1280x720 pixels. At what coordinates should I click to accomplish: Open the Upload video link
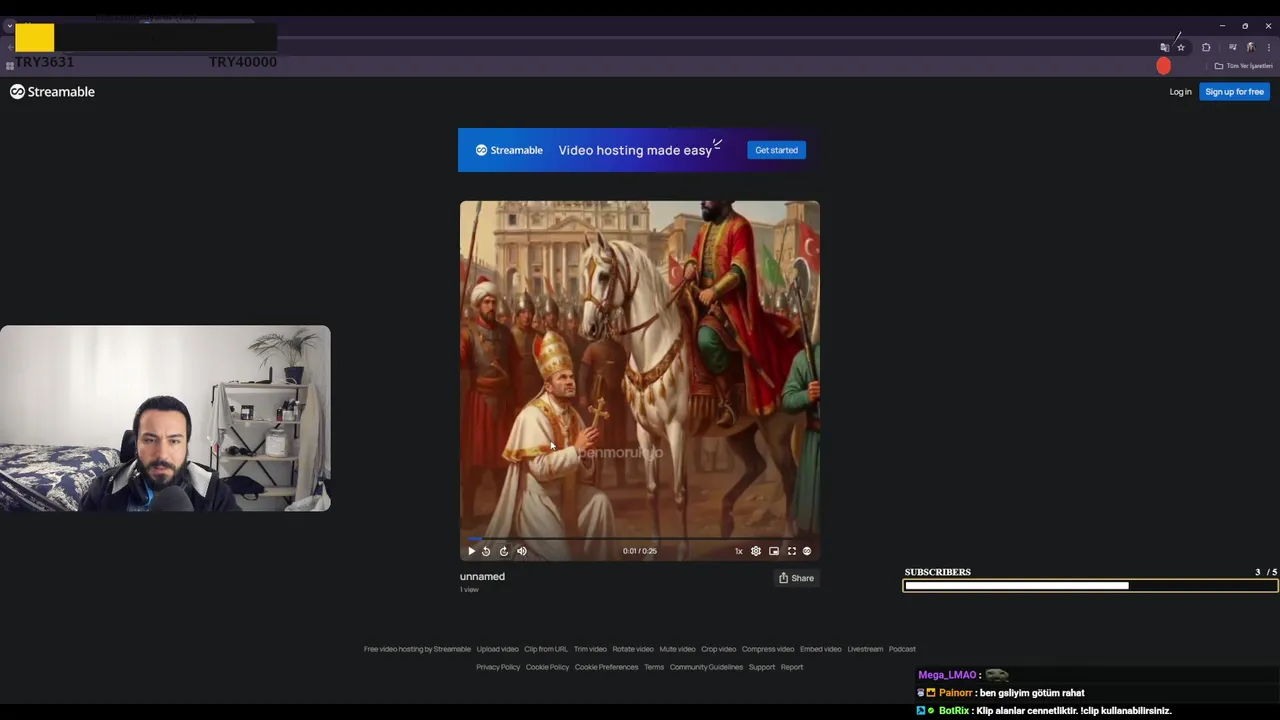(497, 649)
